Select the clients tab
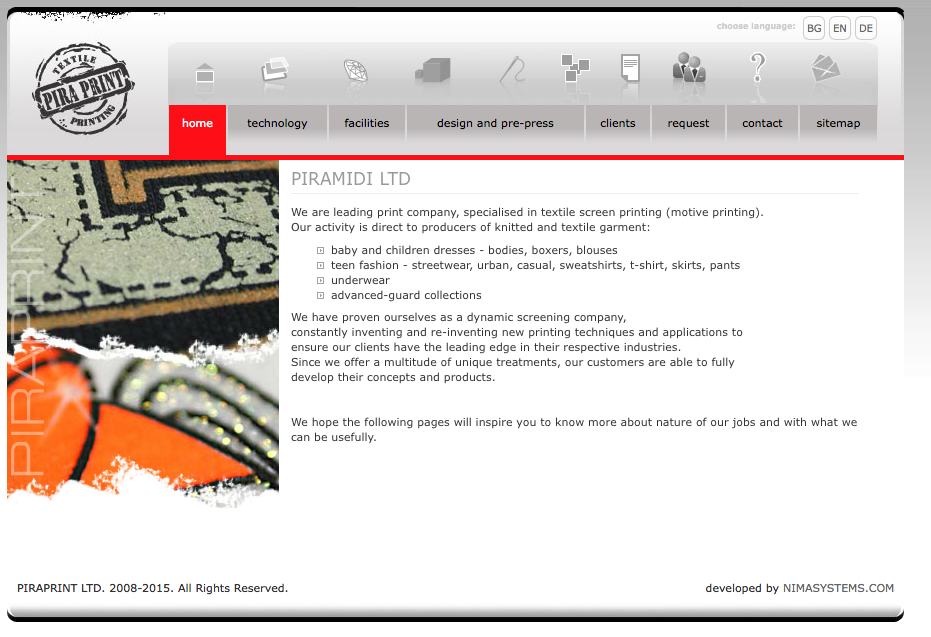The width and height of the screenshot is (931, 637). tap(618, 124)
